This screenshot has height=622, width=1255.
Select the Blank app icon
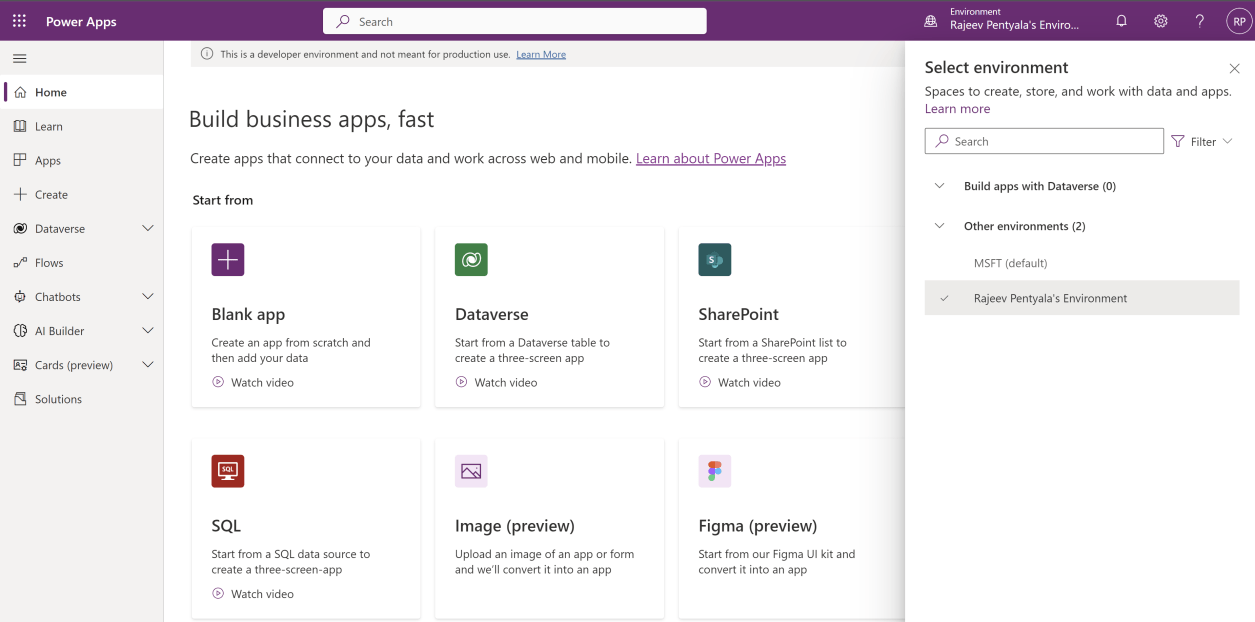coord(227,259)
